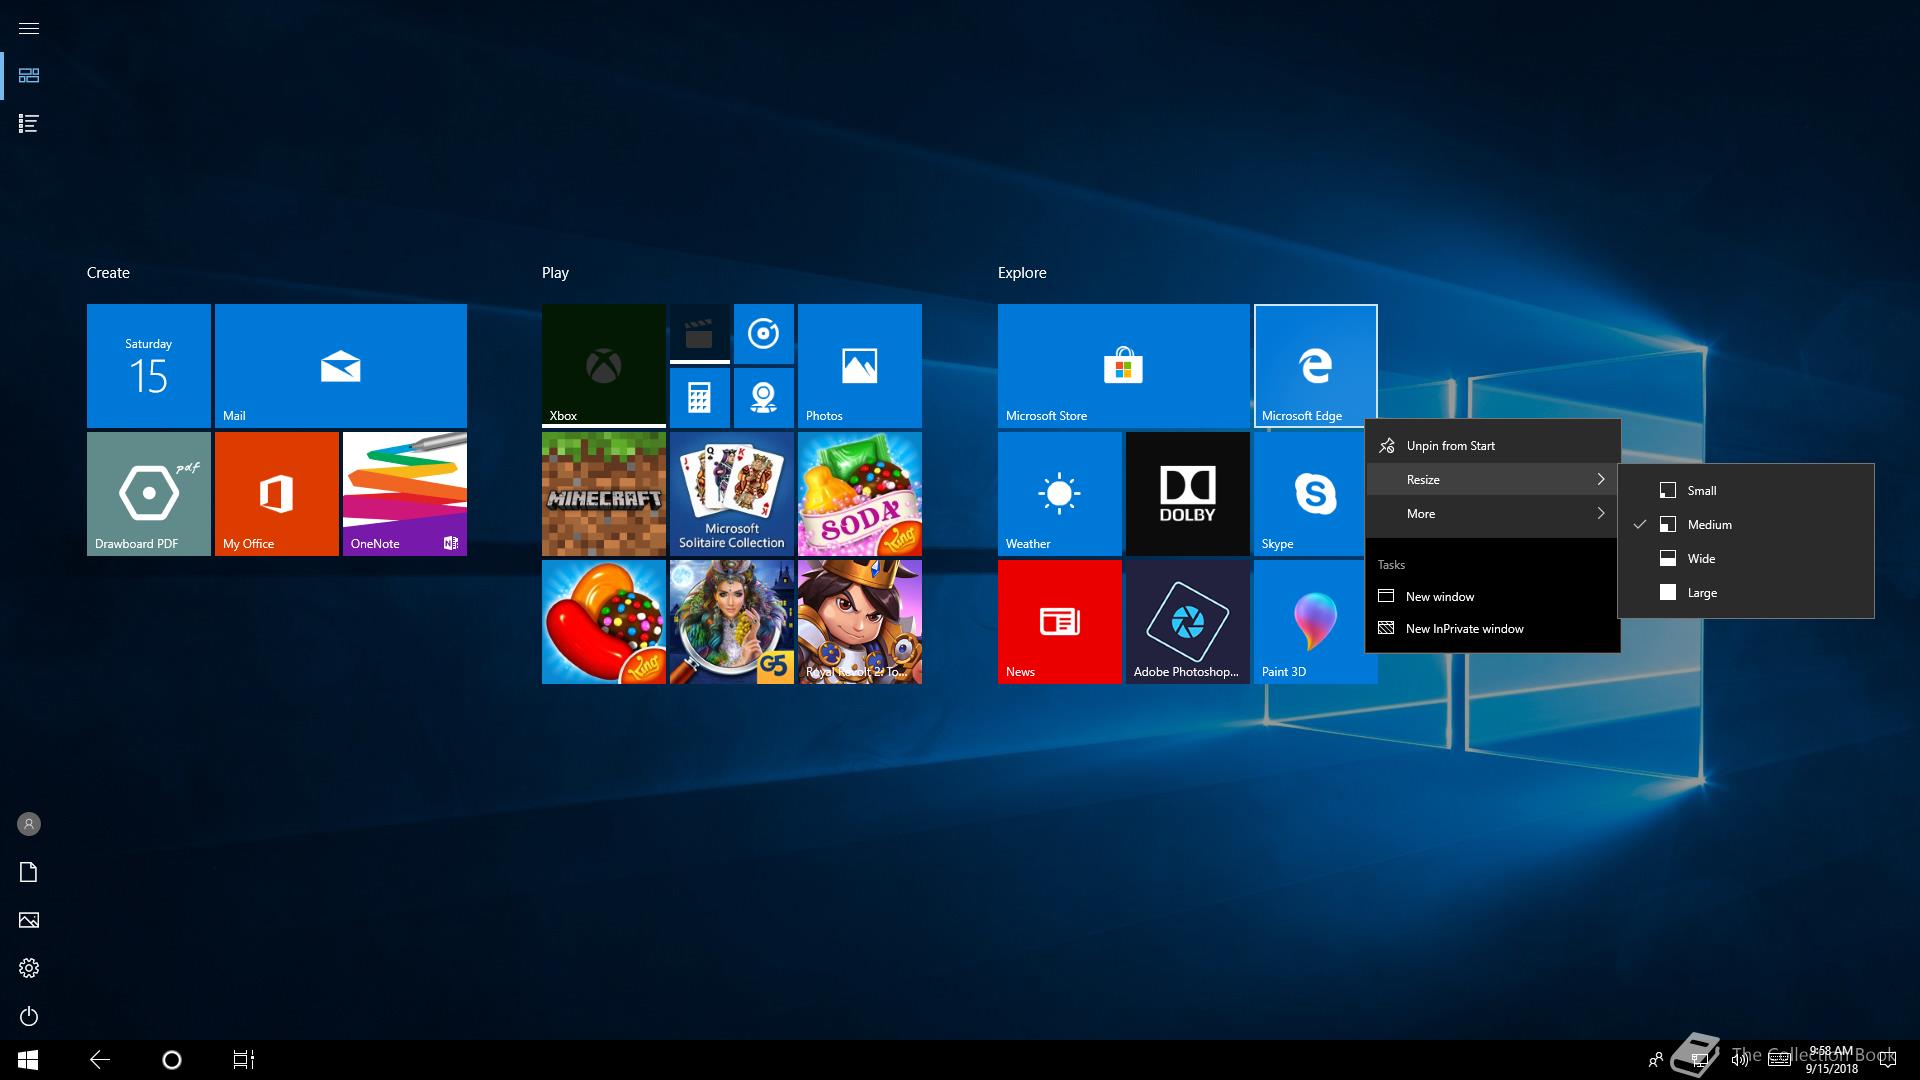The height and width of the screenshot is (1080, 1920).
Task: Open the touch keyboard tray icon
Action: (1780, 1060)
